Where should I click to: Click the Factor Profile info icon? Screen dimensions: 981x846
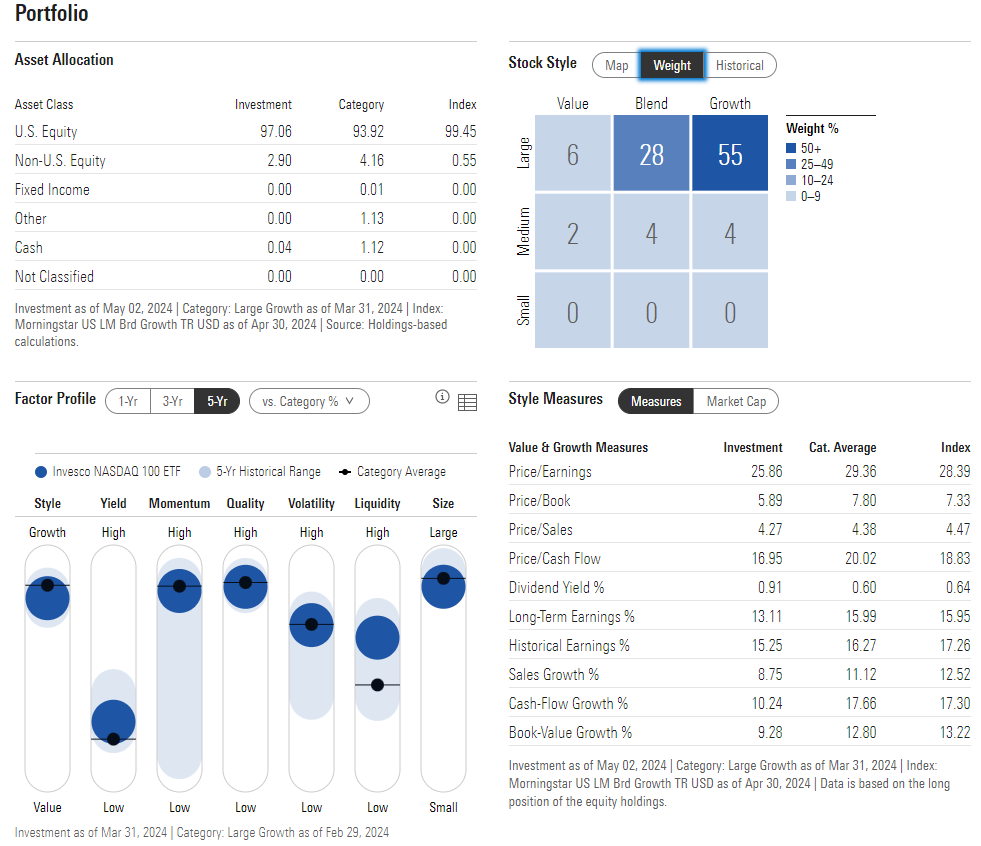[442, 398]
